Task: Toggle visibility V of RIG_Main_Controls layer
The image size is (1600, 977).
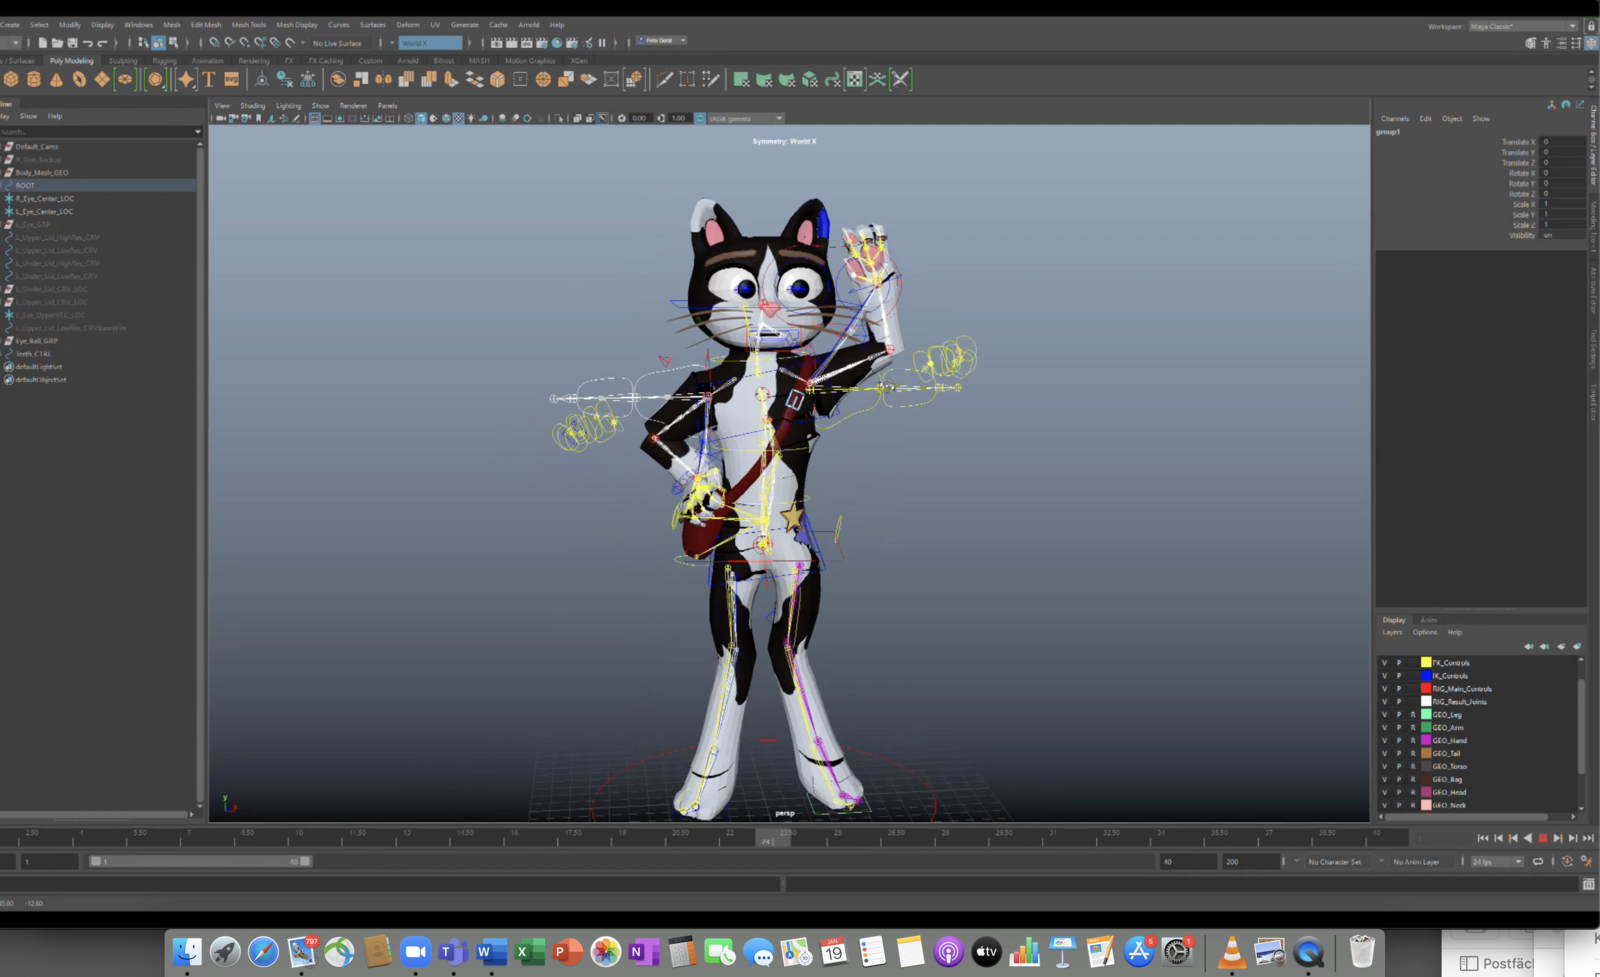Action: 1384,689
